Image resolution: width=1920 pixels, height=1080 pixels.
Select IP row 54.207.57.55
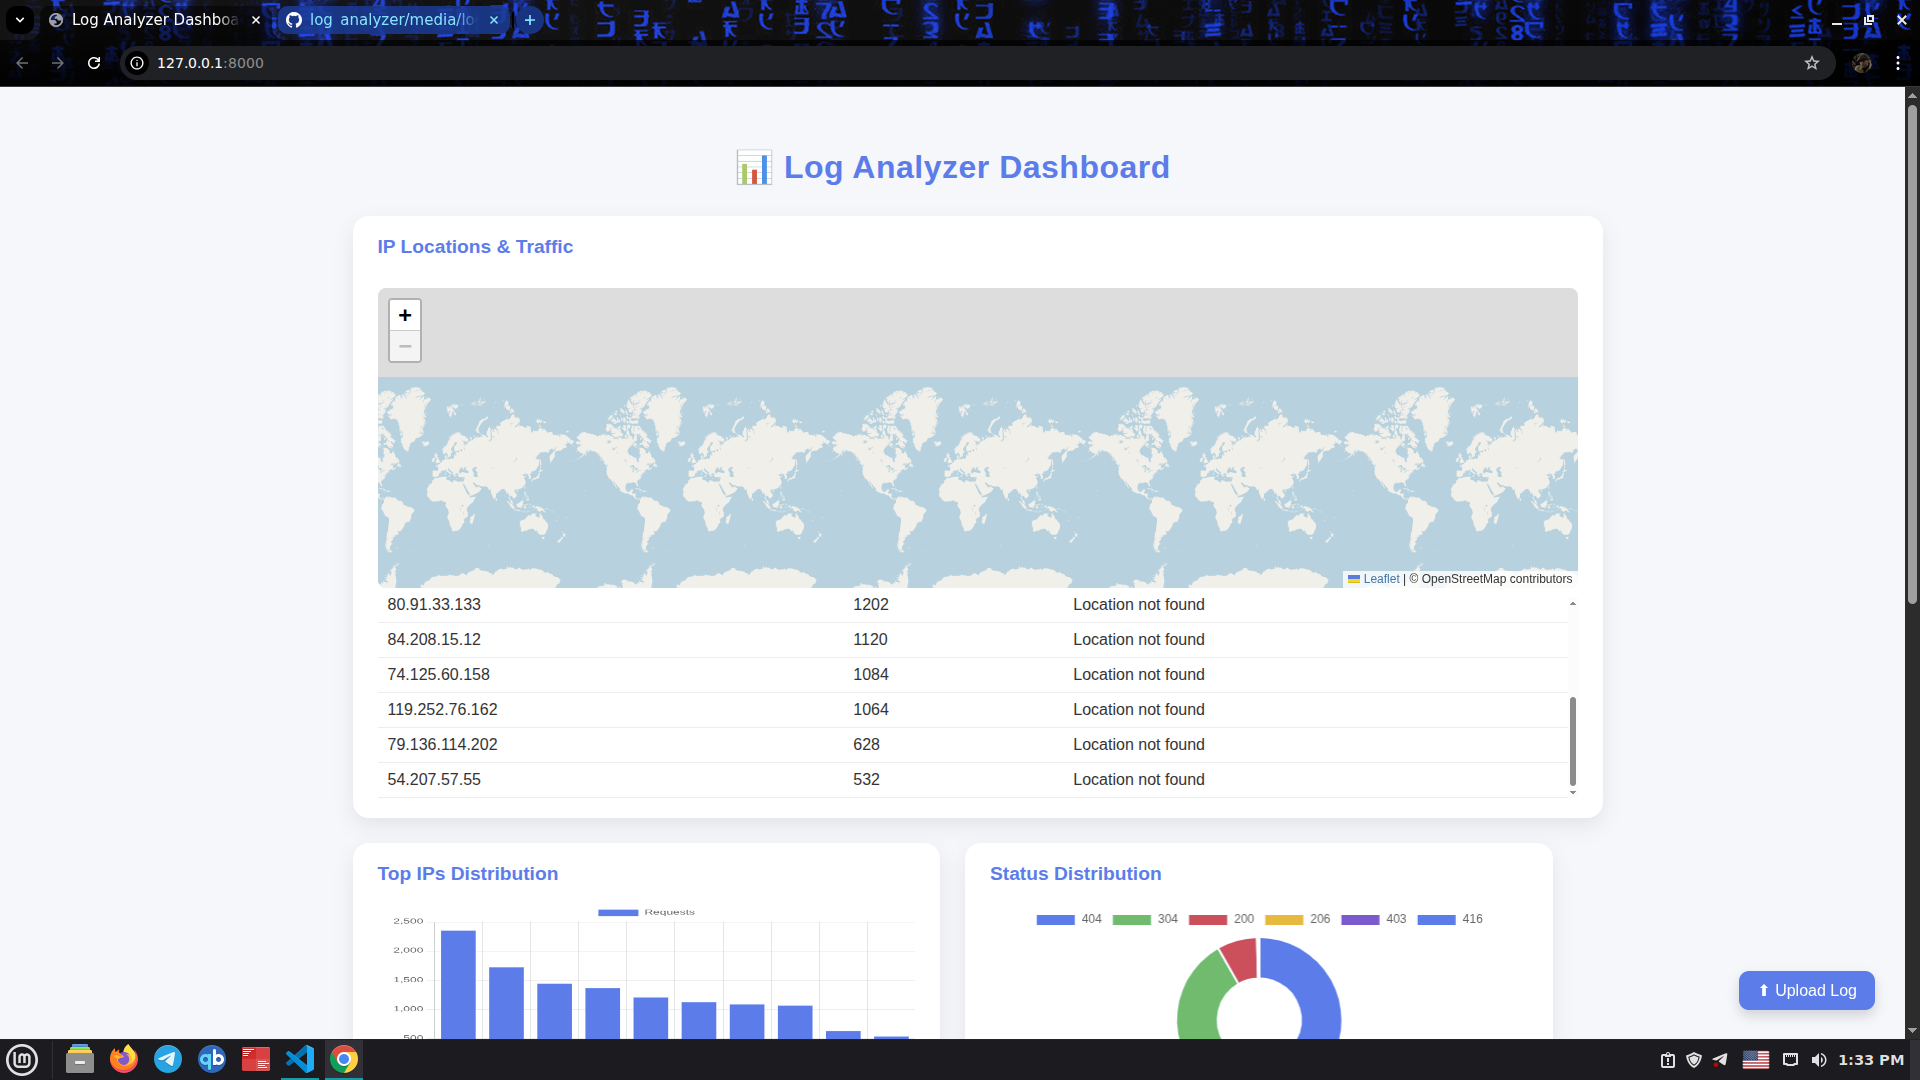point(972,780)
